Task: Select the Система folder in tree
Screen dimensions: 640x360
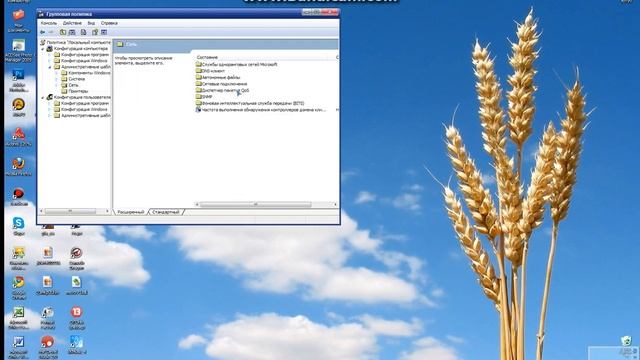Action: tap(73, 79)
